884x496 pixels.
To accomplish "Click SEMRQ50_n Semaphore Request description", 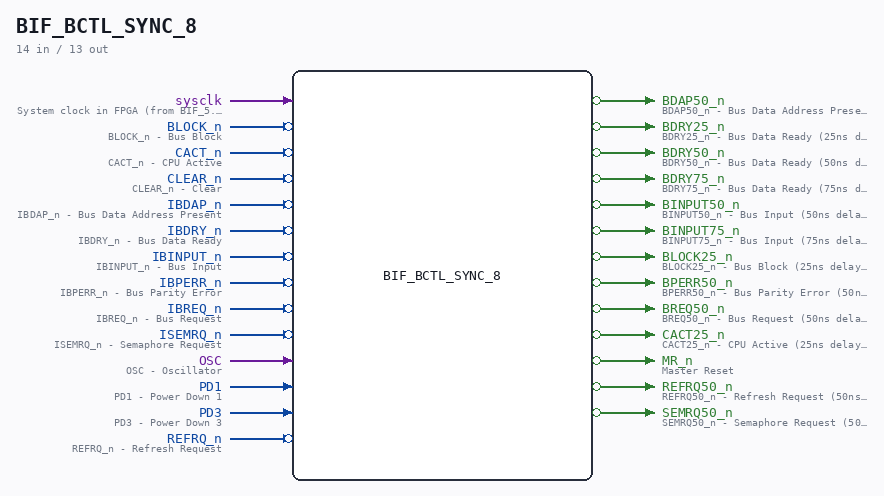I will pyautogui.click(x=764, y=422).
